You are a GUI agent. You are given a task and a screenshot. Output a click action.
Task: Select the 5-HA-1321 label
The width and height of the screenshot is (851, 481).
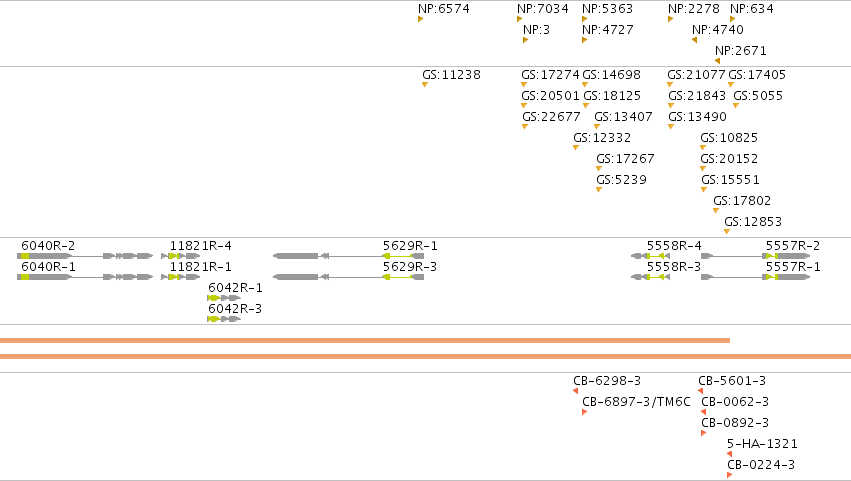[762, 444]
